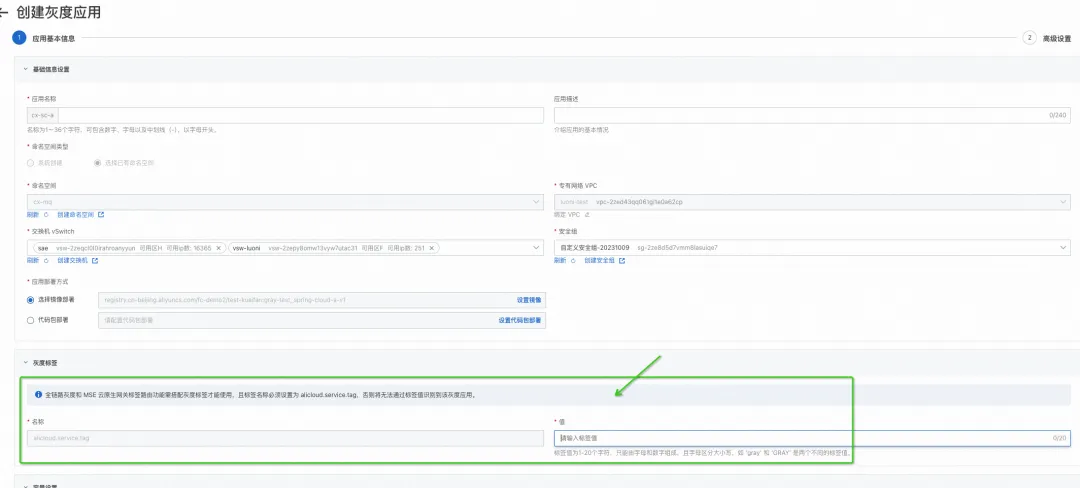Viewport: 1080px width, 488px height.
Task: Click the edit icon next to 绑定 VPC
Action: [588, 215]
